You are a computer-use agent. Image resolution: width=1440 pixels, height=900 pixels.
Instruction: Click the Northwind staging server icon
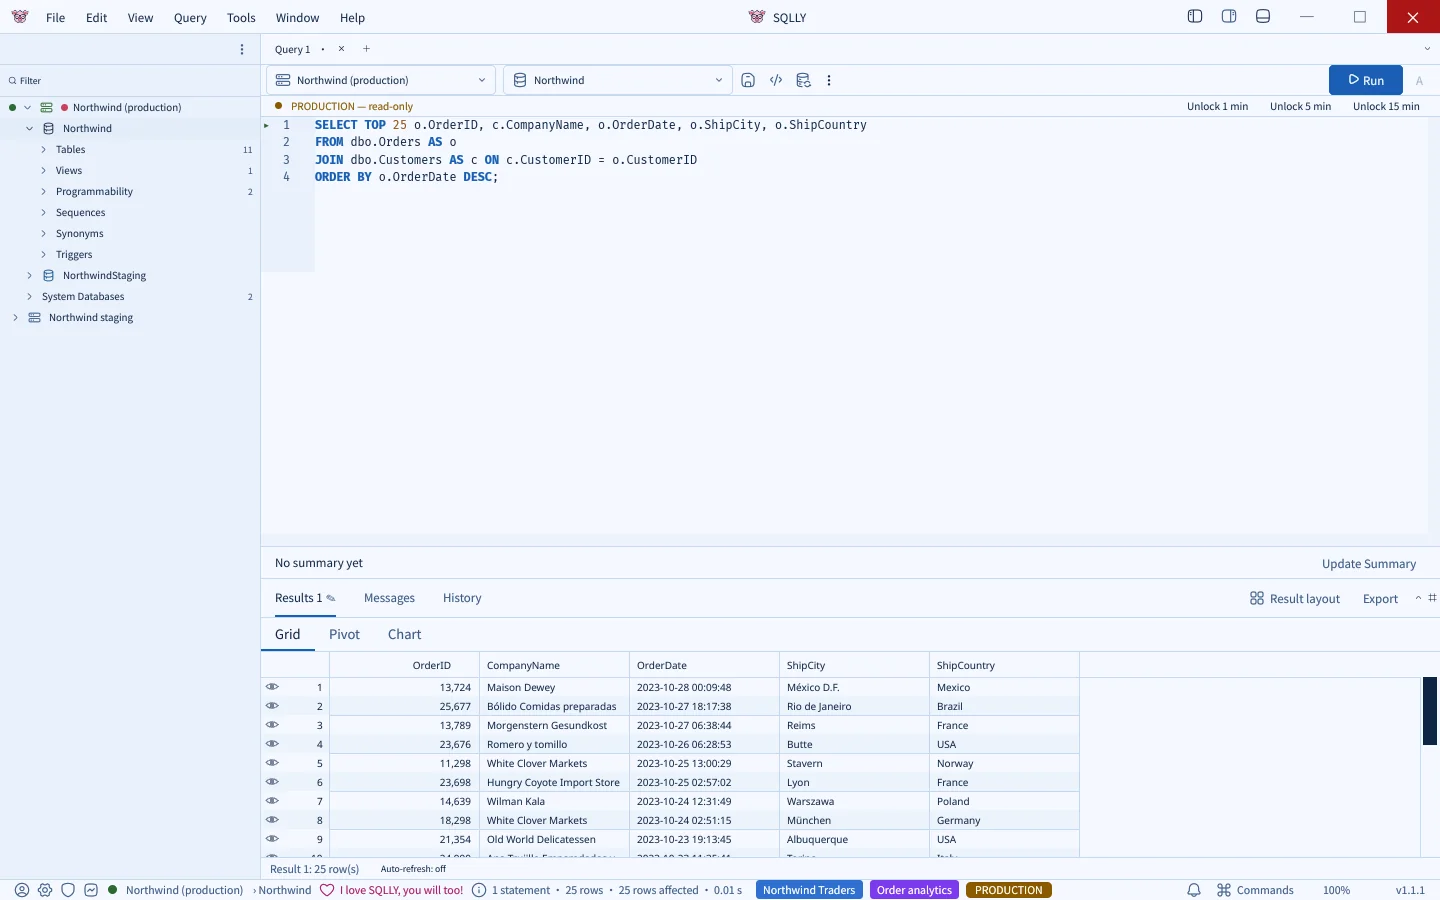click(34, 317)
